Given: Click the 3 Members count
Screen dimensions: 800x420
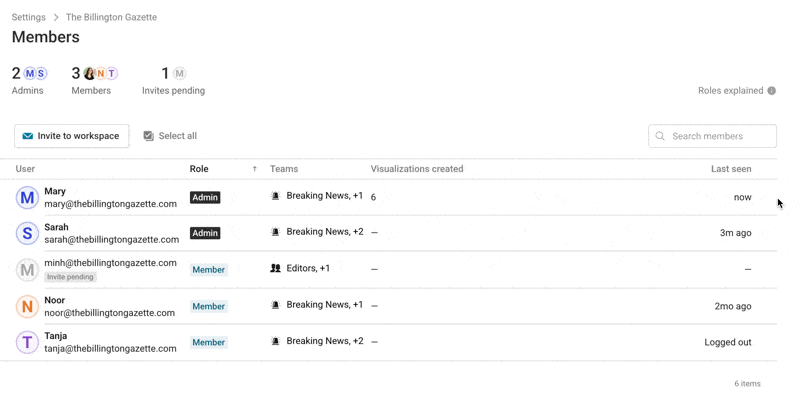Looking at the screenshot, I should [x=76, y=73].
